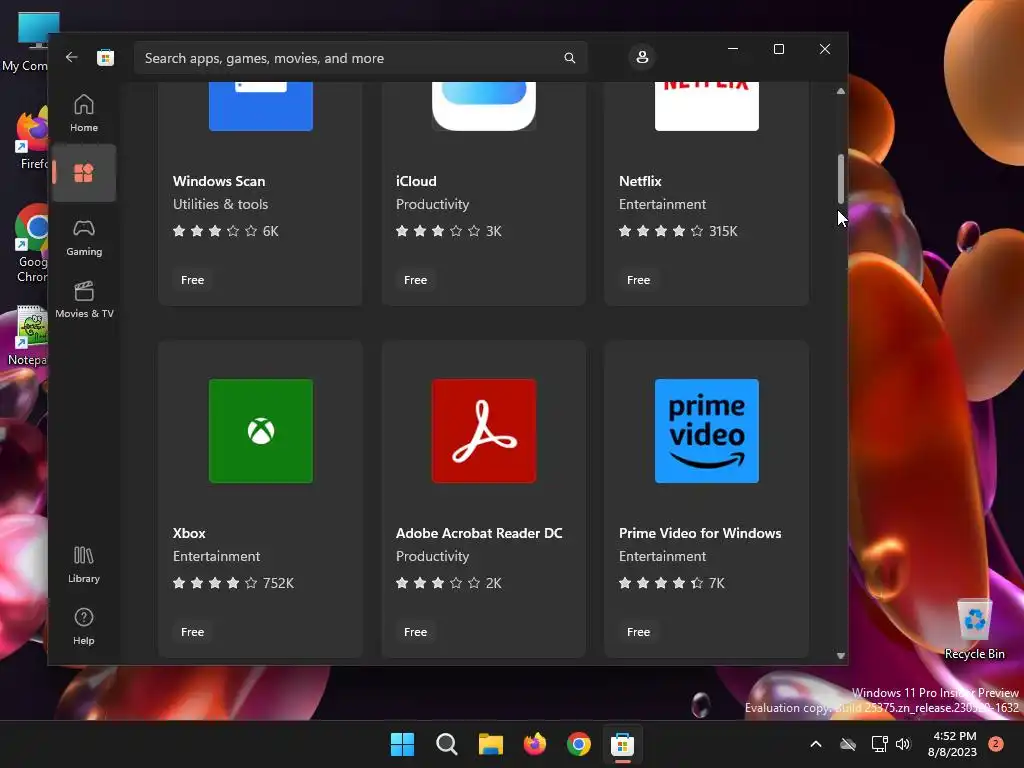Click the 2K rating on Adobe Acrobat card
The width and height of the screenshot is (1024, 768).
coord(494,583)
